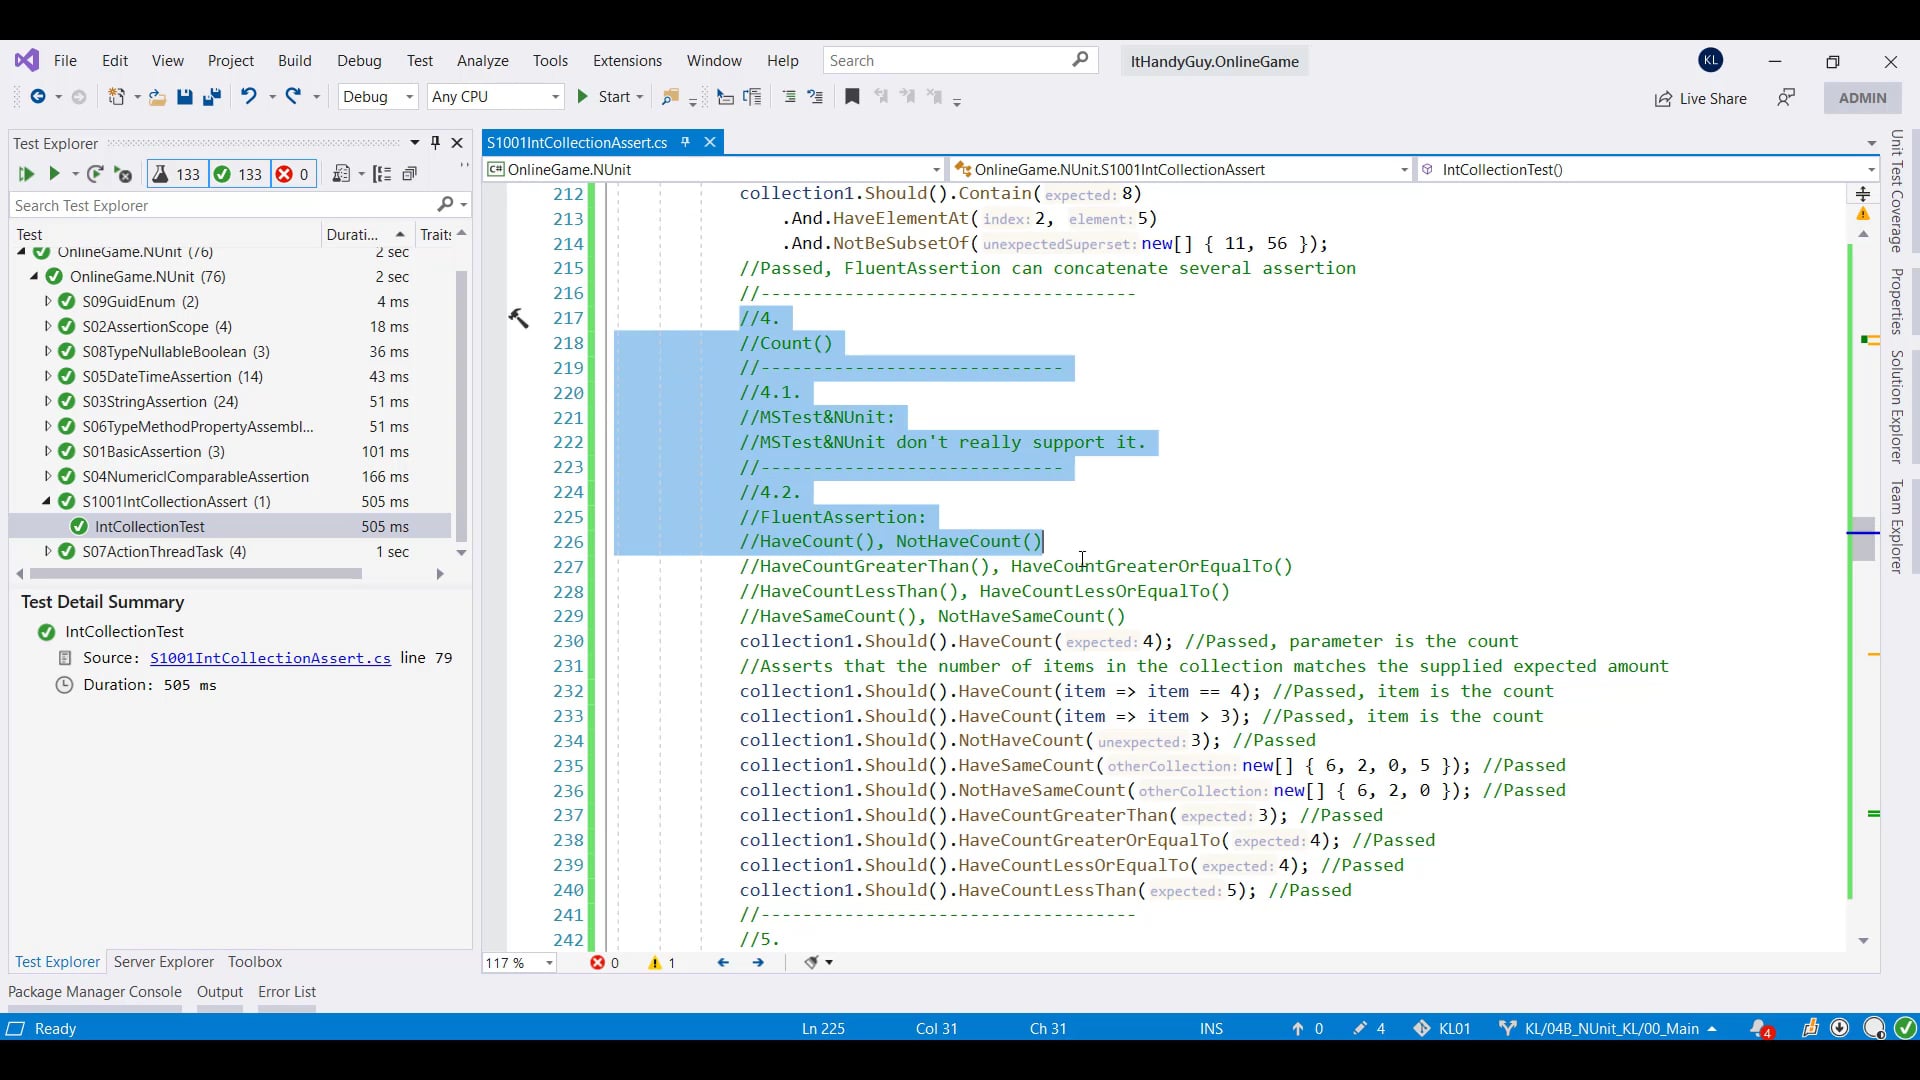Open the S1001IntCollectionAssert.cs source link

(270, 658)
